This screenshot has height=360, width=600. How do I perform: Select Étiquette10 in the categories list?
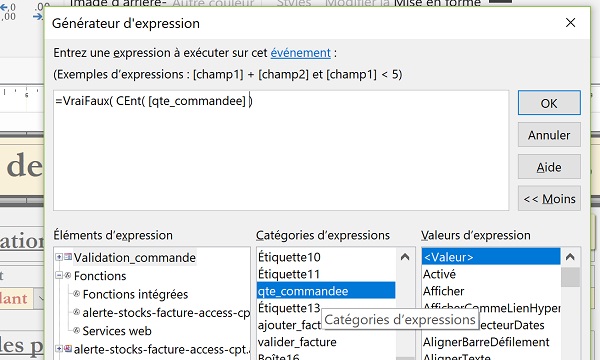289,257
